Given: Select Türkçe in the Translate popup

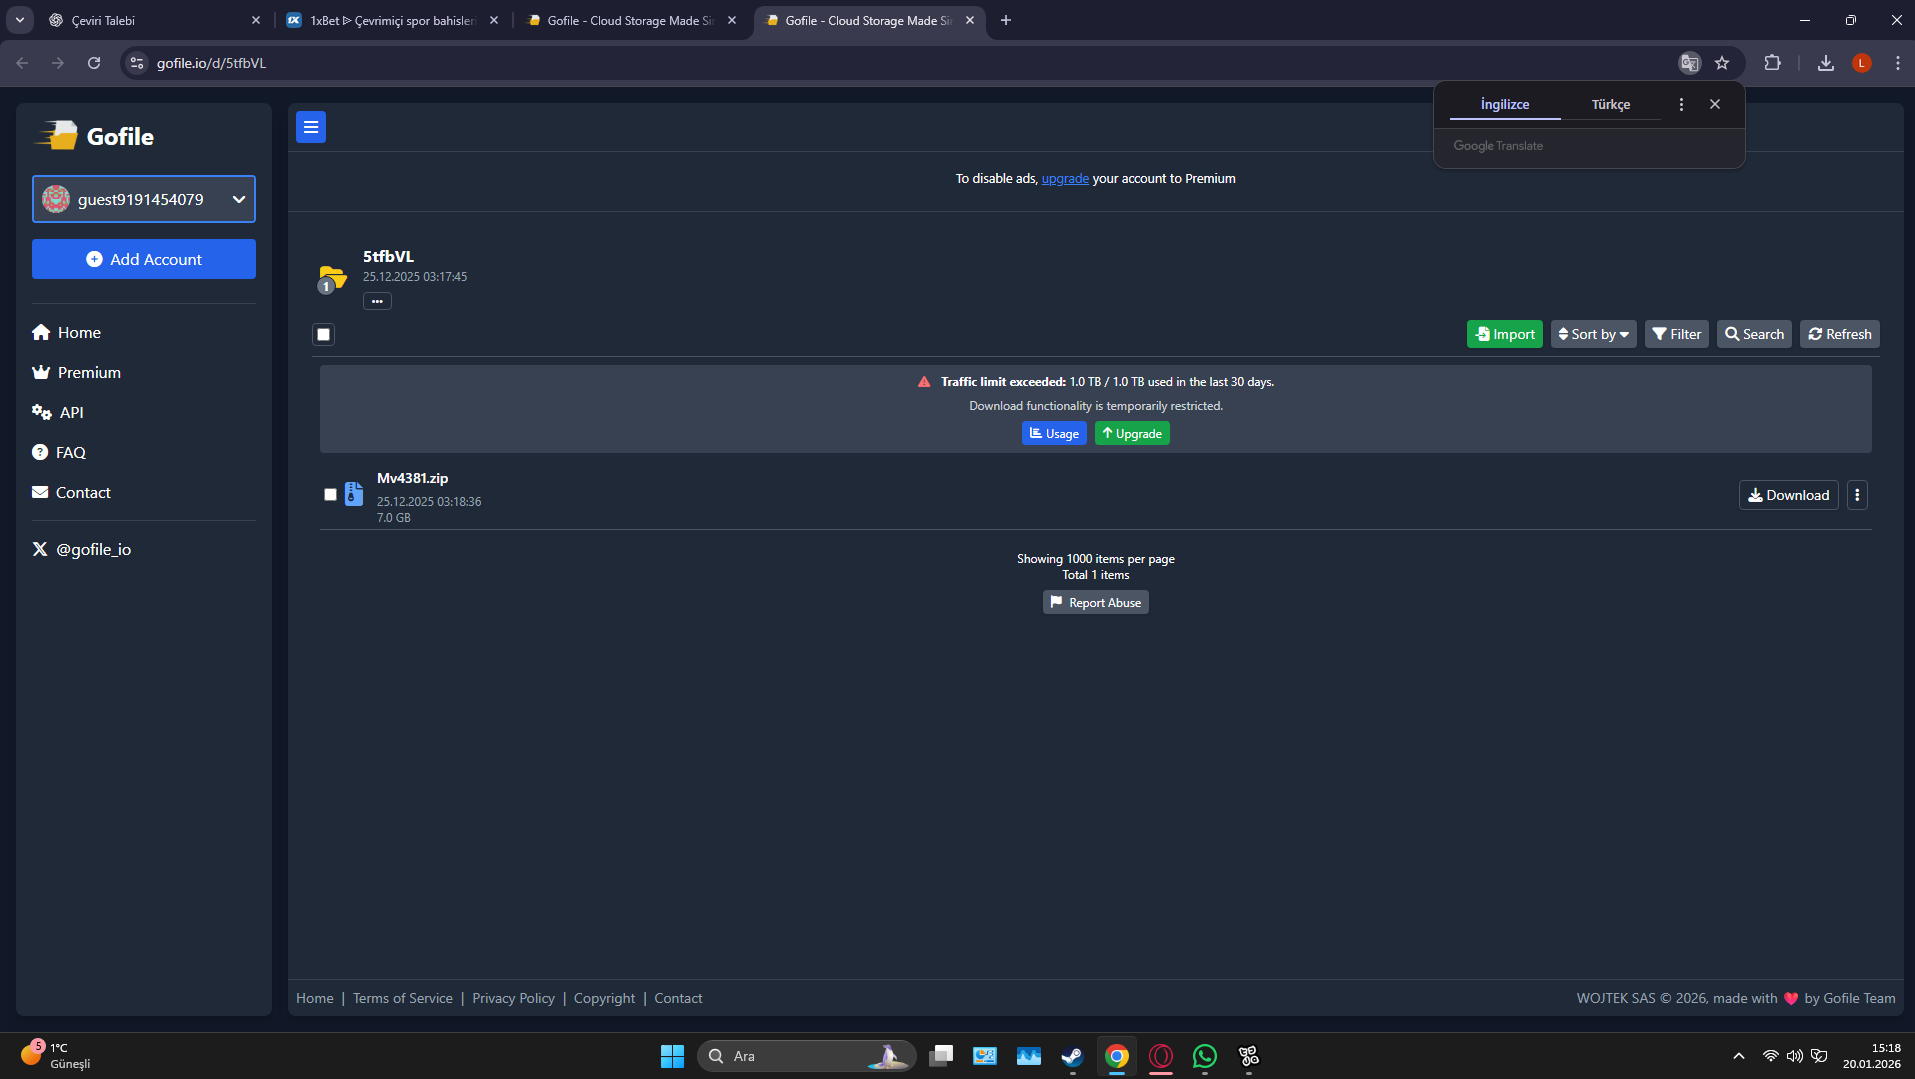Looking at the screenshot, I should 1611,104.
